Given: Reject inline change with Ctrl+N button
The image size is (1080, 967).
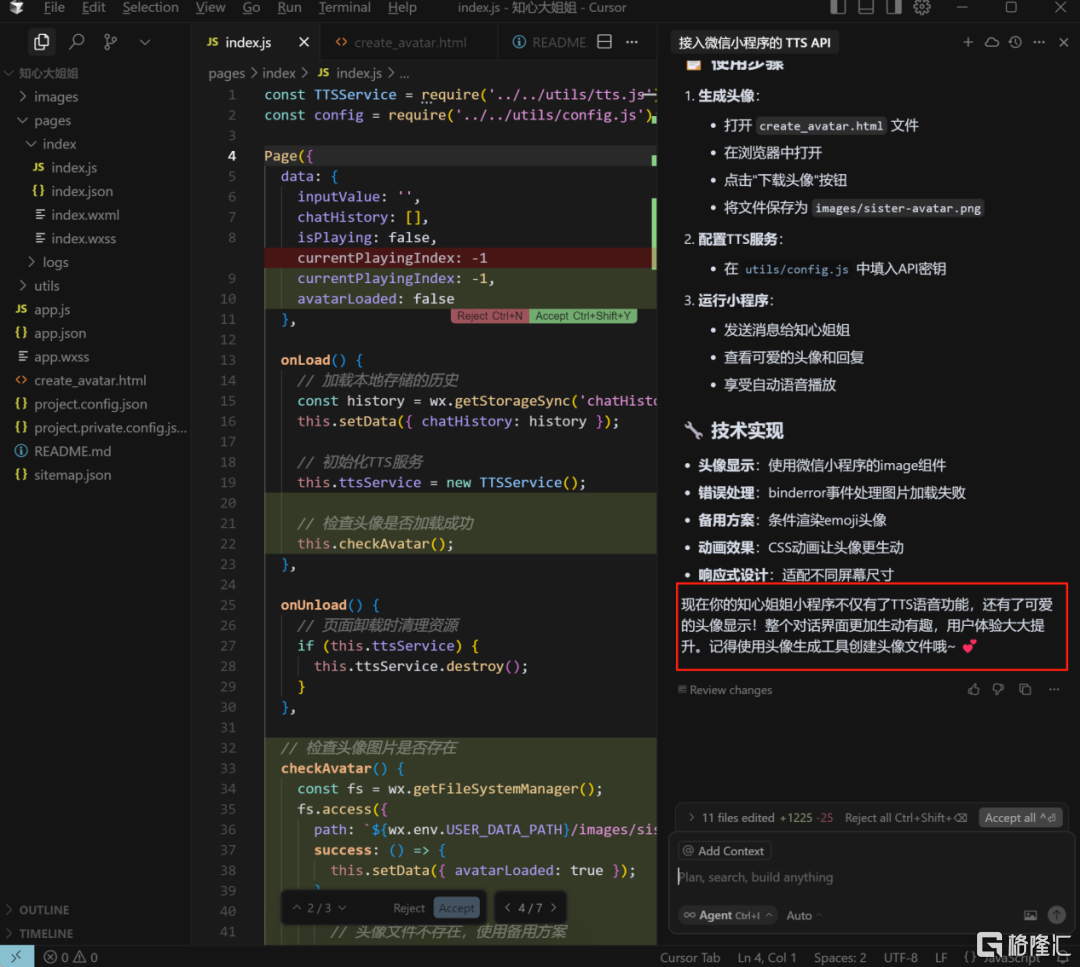Looking at the screenshot, I should pyautogui.click(x=490, y=316).
